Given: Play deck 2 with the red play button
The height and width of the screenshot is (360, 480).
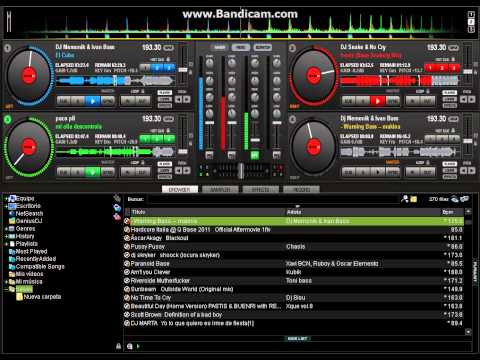Looking at the screenshot, I should click(x=378, y=101).
